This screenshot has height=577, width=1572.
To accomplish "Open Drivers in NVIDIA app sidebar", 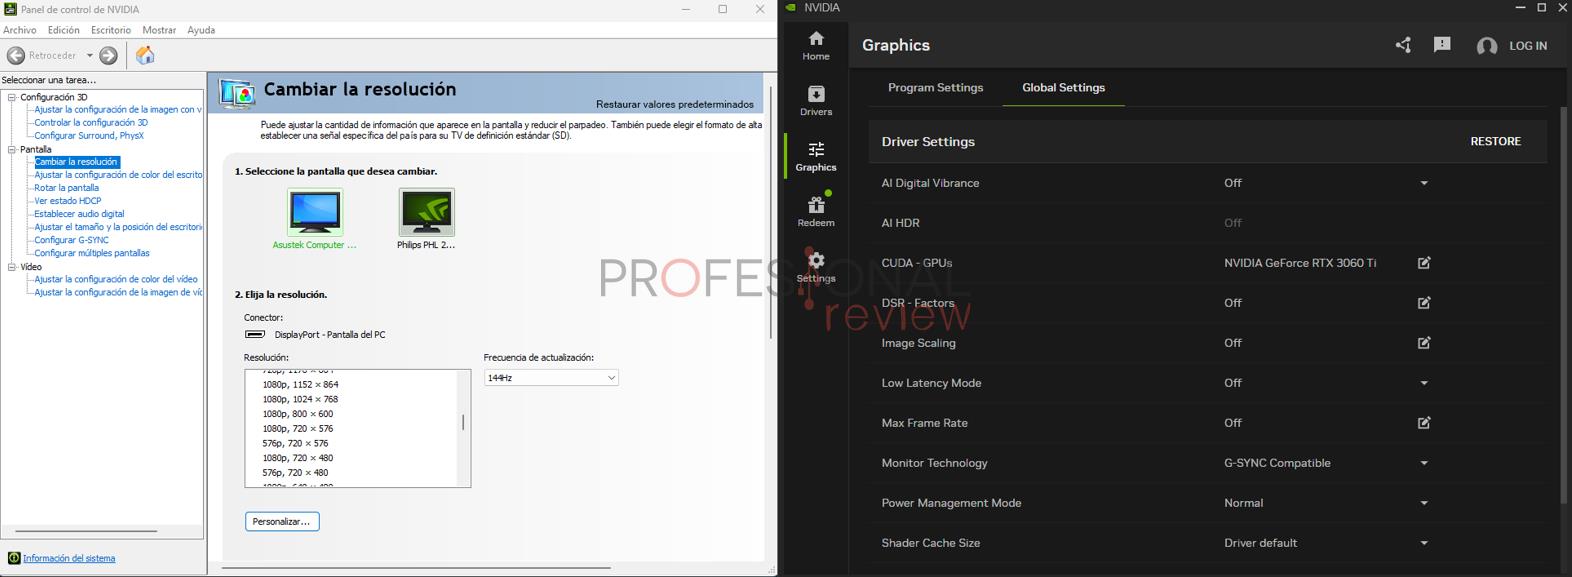I will 816,101.
